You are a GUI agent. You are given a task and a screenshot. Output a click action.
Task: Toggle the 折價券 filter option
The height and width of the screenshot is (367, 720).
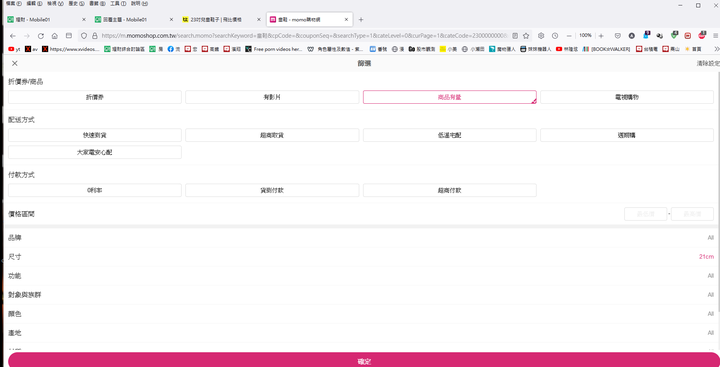tap(95, 97)
